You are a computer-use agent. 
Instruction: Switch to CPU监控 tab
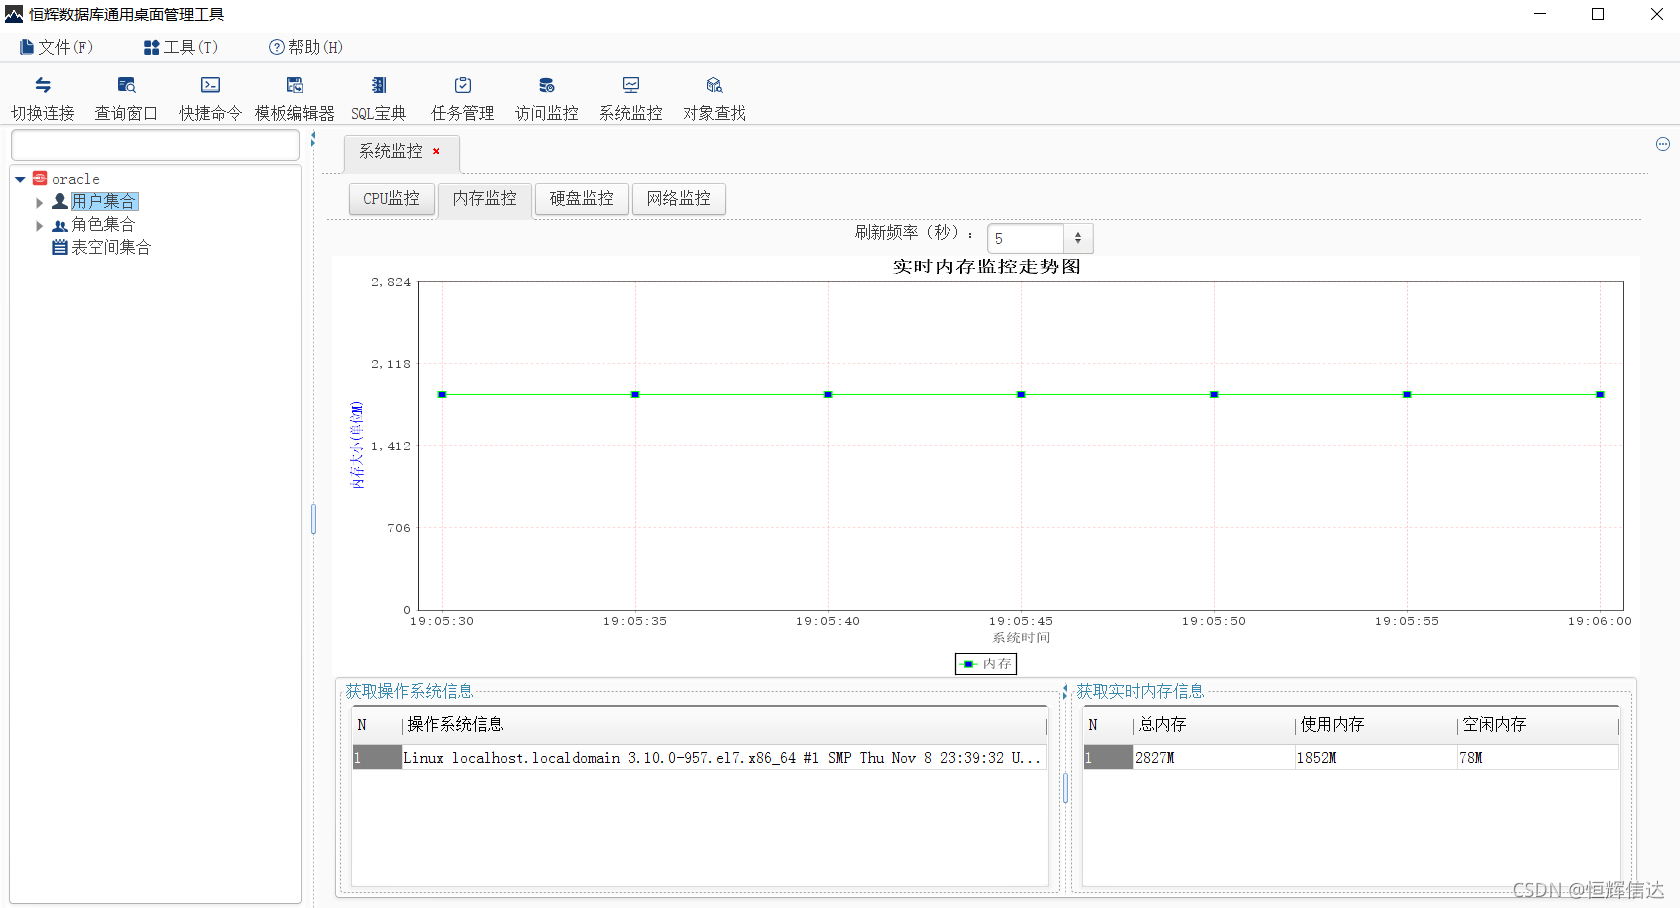point(391,198)
